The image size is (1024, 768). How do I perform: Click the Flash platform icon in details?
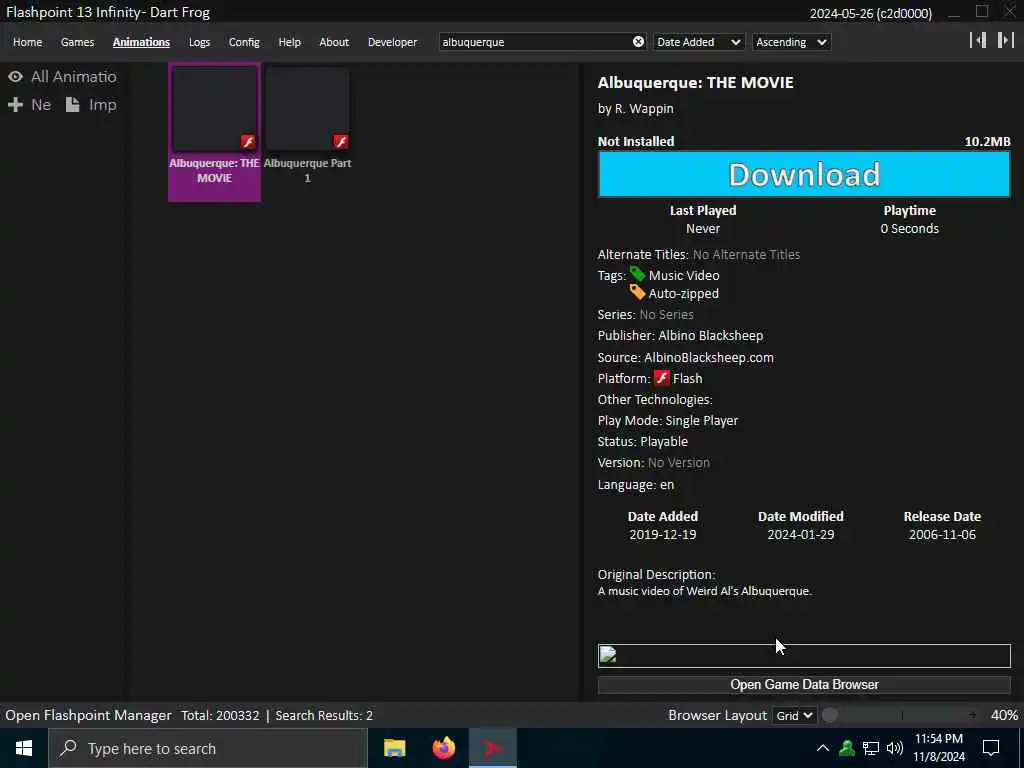click(662, 378)
